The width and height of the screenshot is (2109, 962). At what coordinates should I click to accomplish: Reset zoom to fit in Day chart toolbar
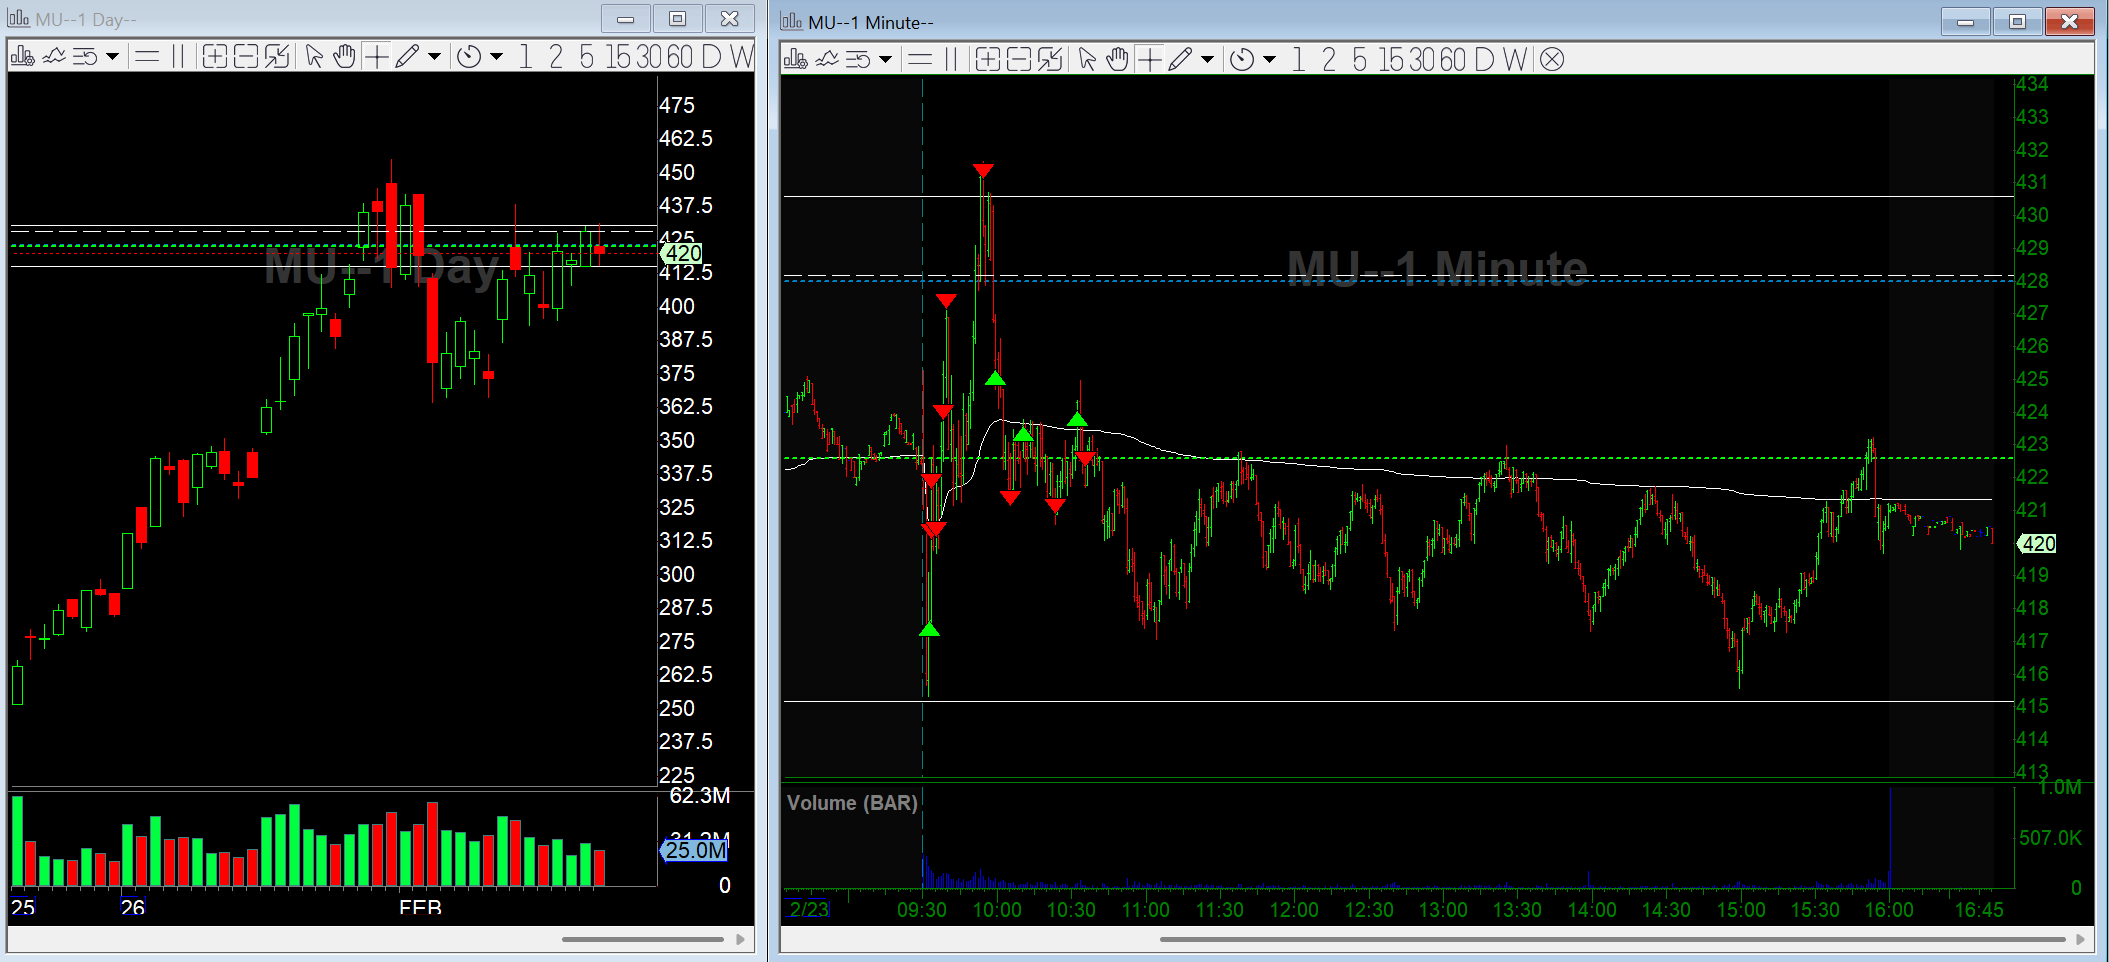277,57
